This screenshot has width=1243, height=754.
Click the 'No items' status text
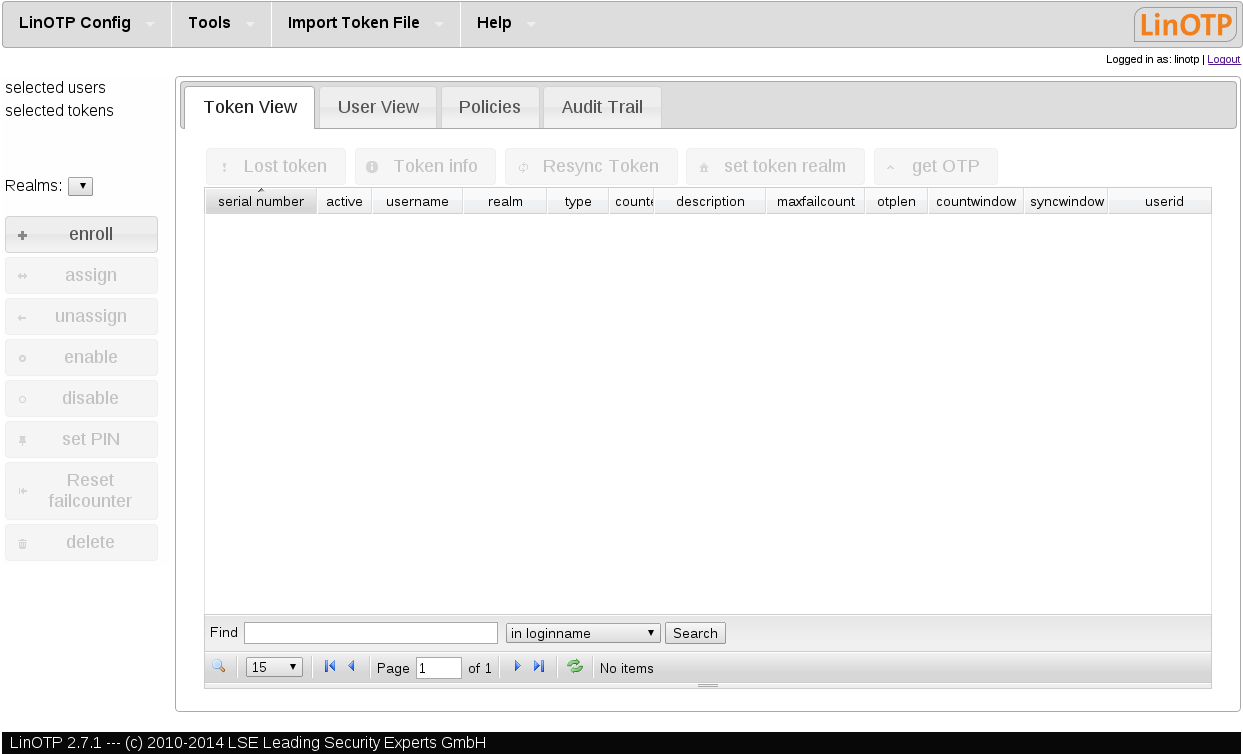[627, 668]
